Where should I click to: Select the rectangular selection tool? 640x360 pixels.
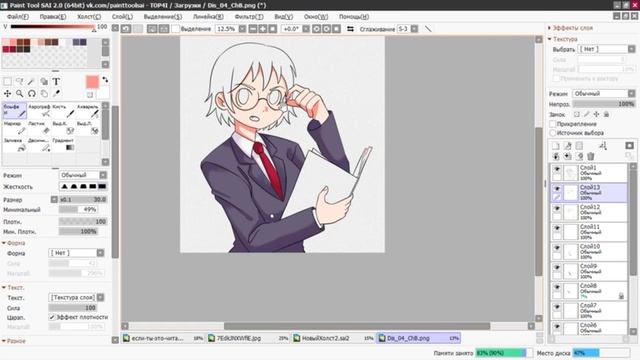[7, 82]
